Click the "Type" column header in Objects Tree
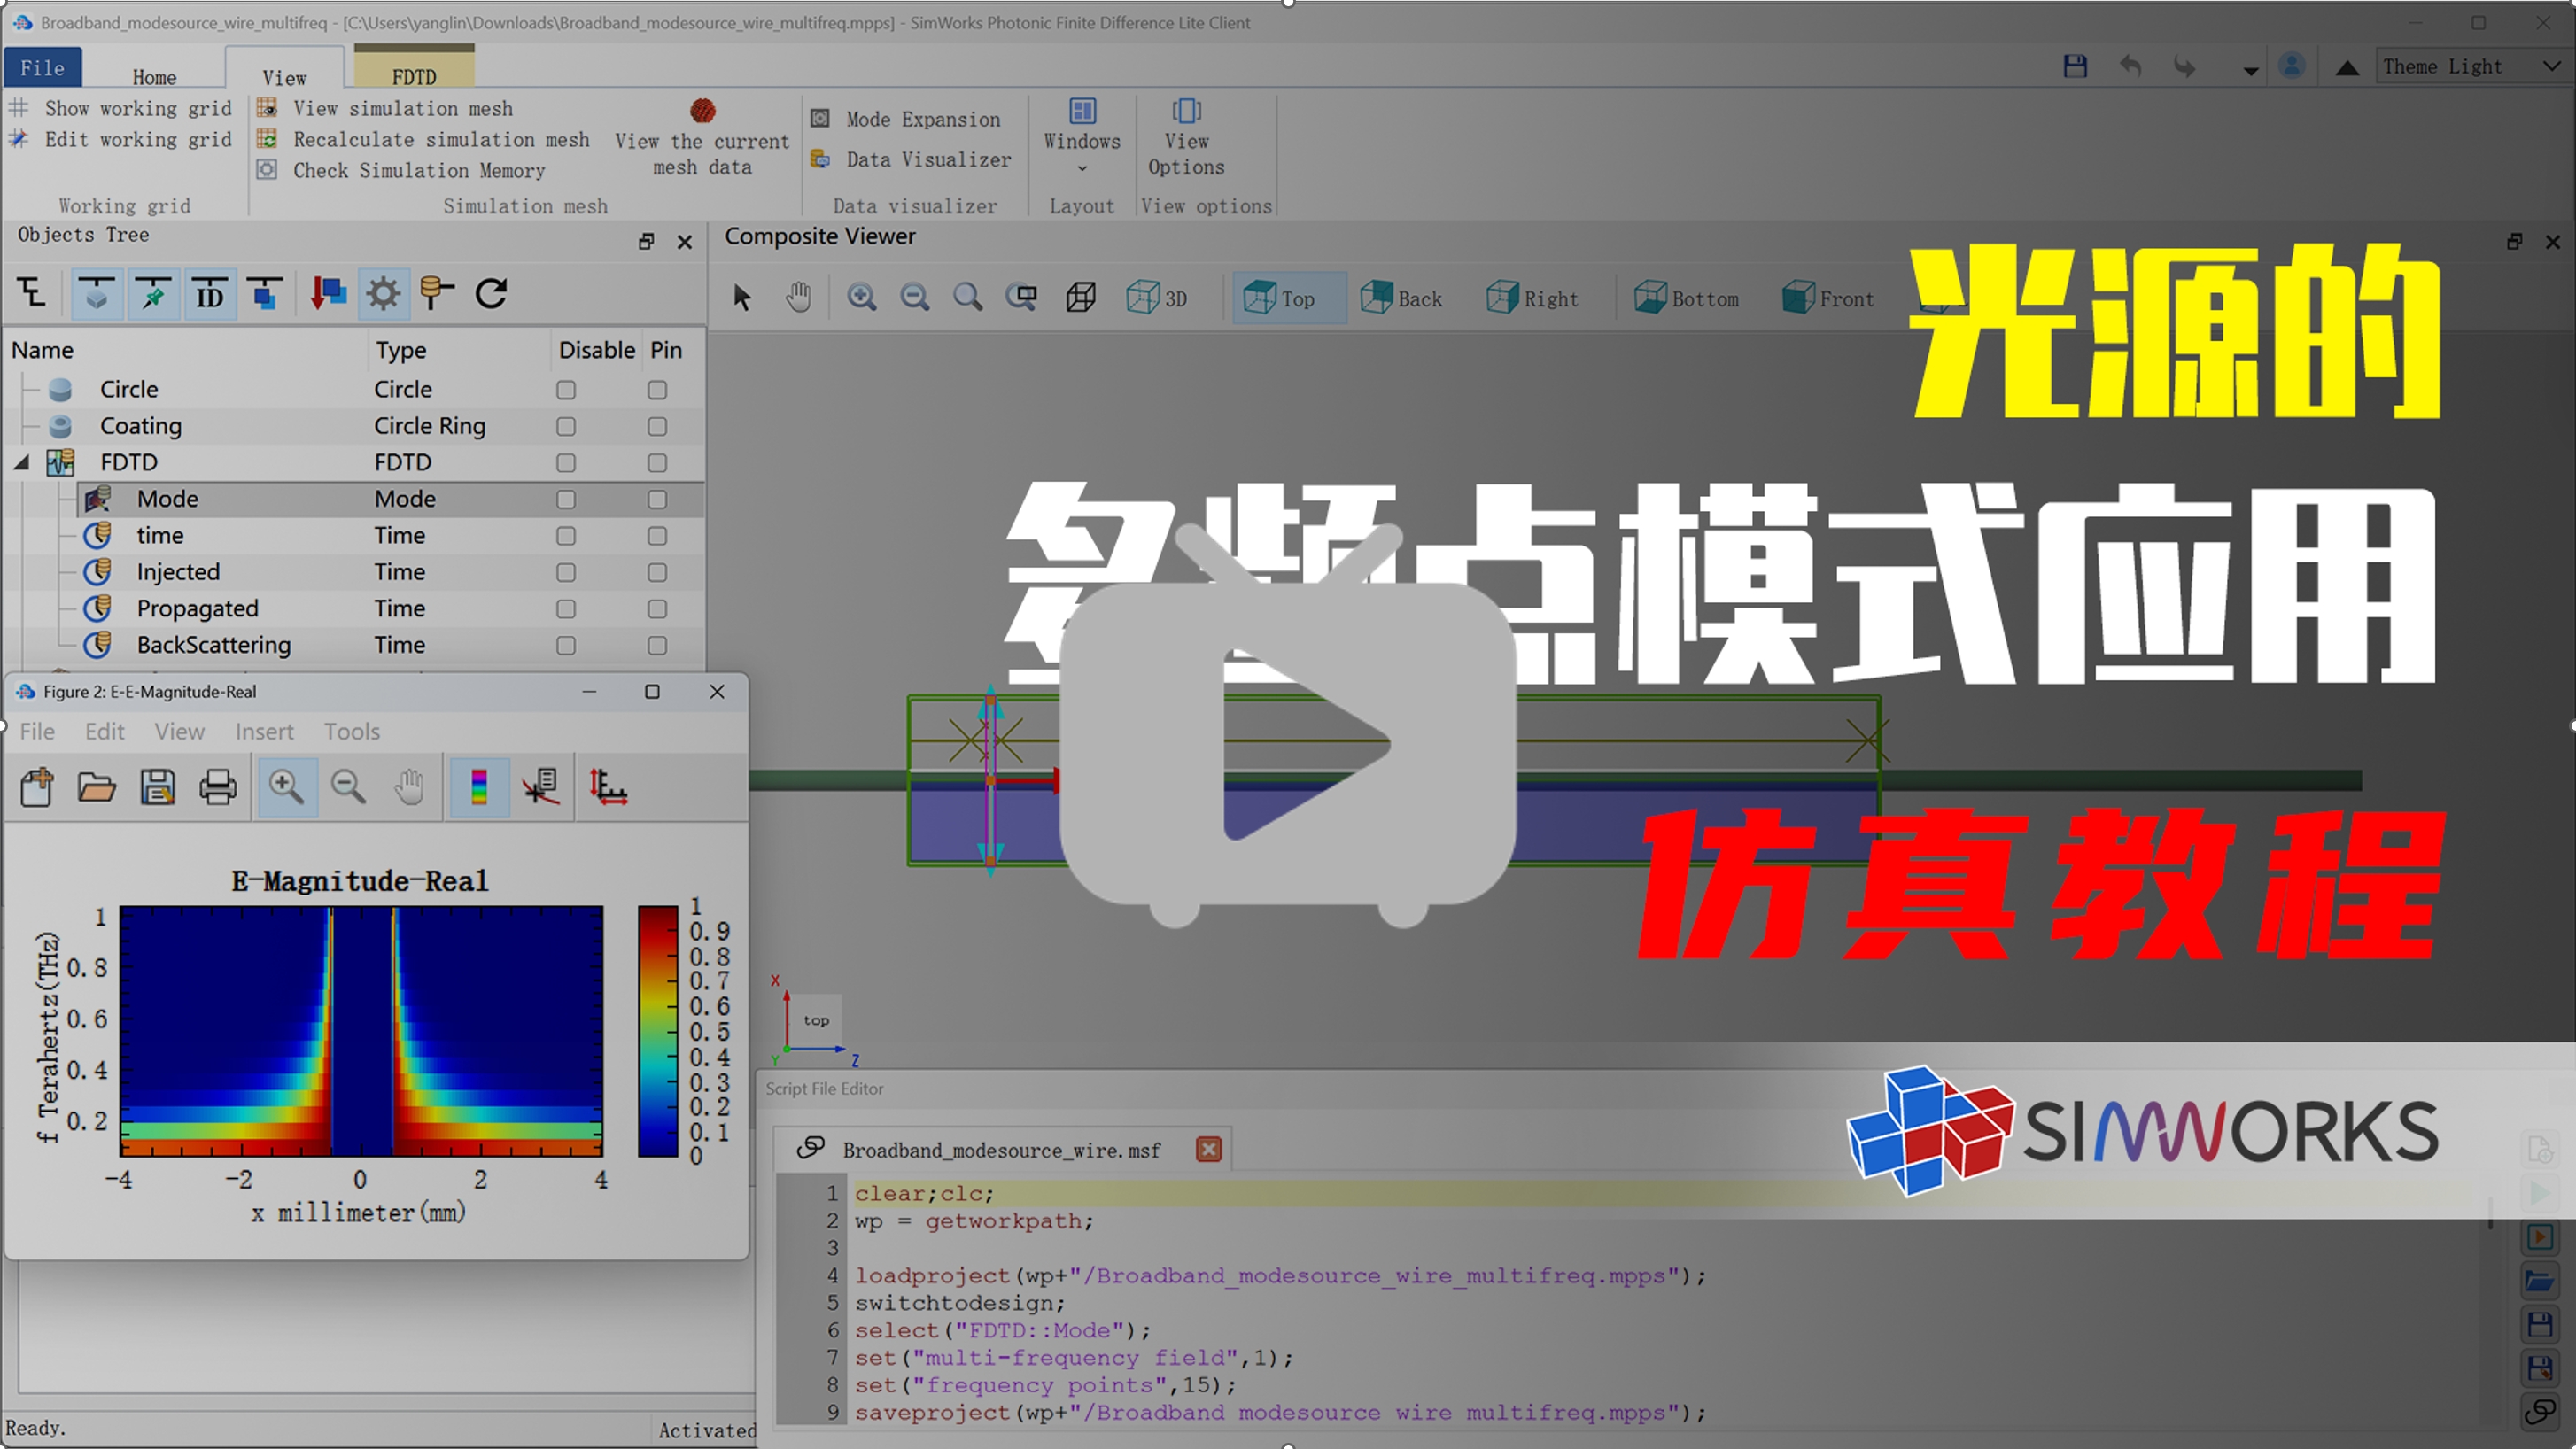2576x1449 pixels. click(401, 350)
